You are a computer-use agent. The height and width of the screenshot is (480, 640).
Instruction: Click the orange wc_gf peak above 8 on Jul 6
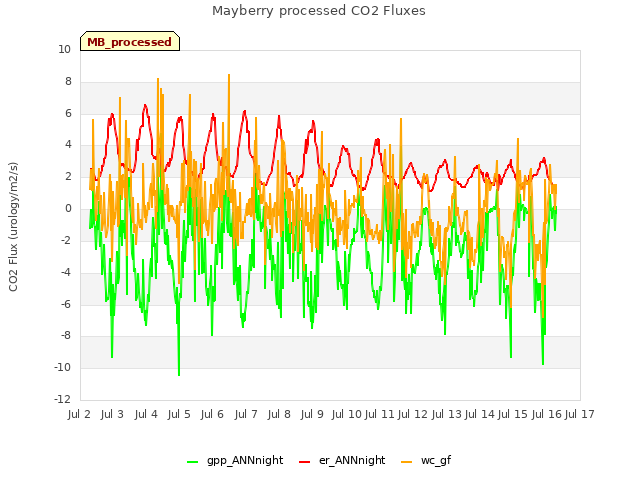229,76
